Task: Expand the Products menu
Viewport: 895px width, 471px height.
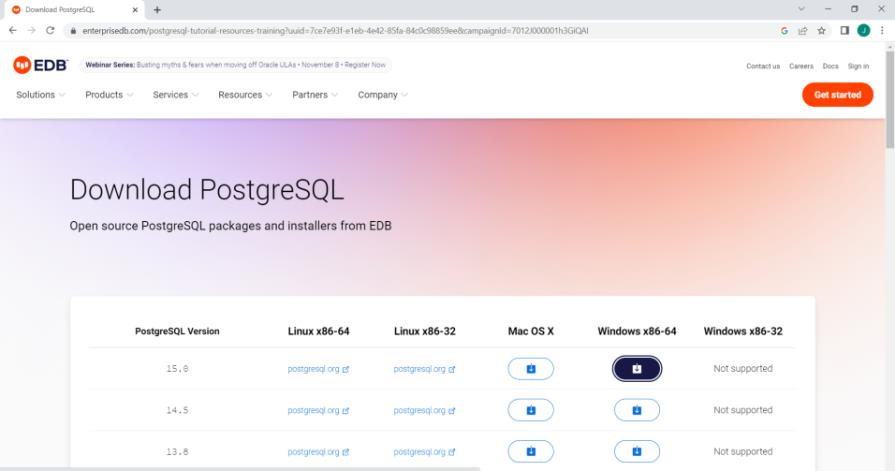Action: [x=109, y=95]
